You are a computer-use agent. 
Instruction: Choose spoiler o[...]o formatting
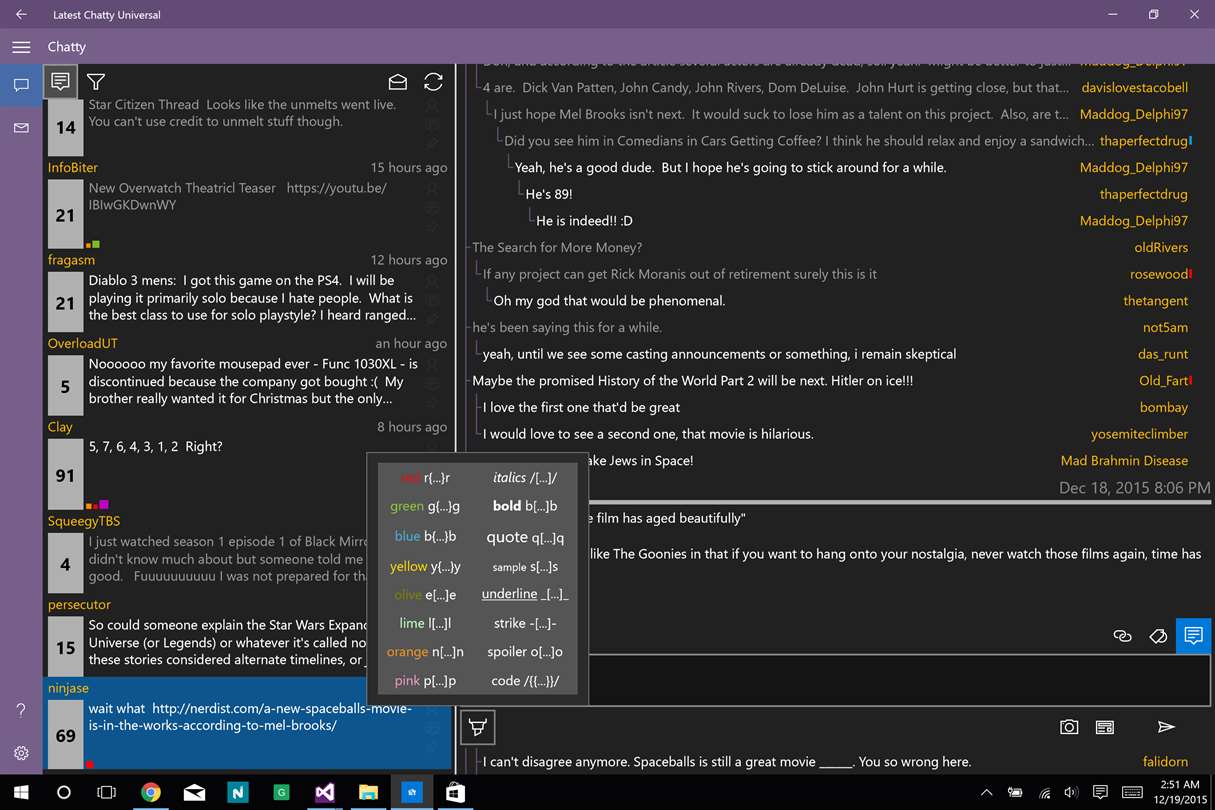(x=525, y=652)
